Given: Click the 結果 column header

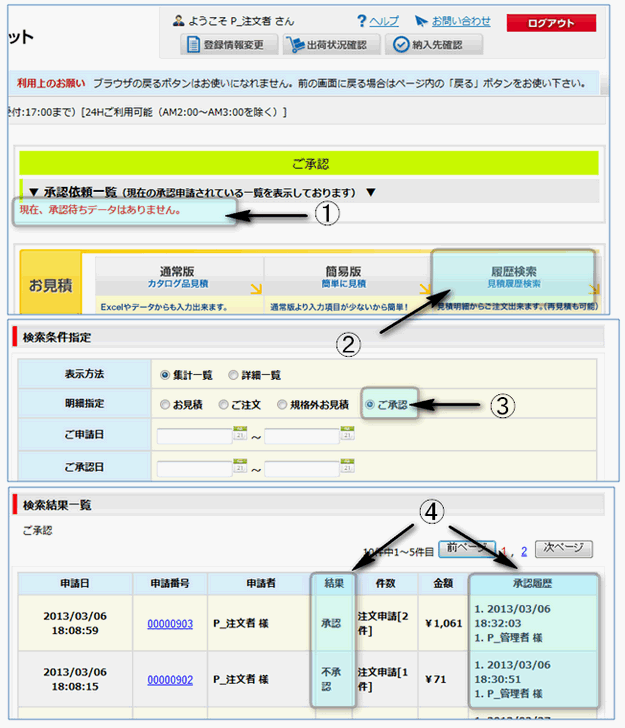Looking at the screenshot, I should click(x=334, y=584).
